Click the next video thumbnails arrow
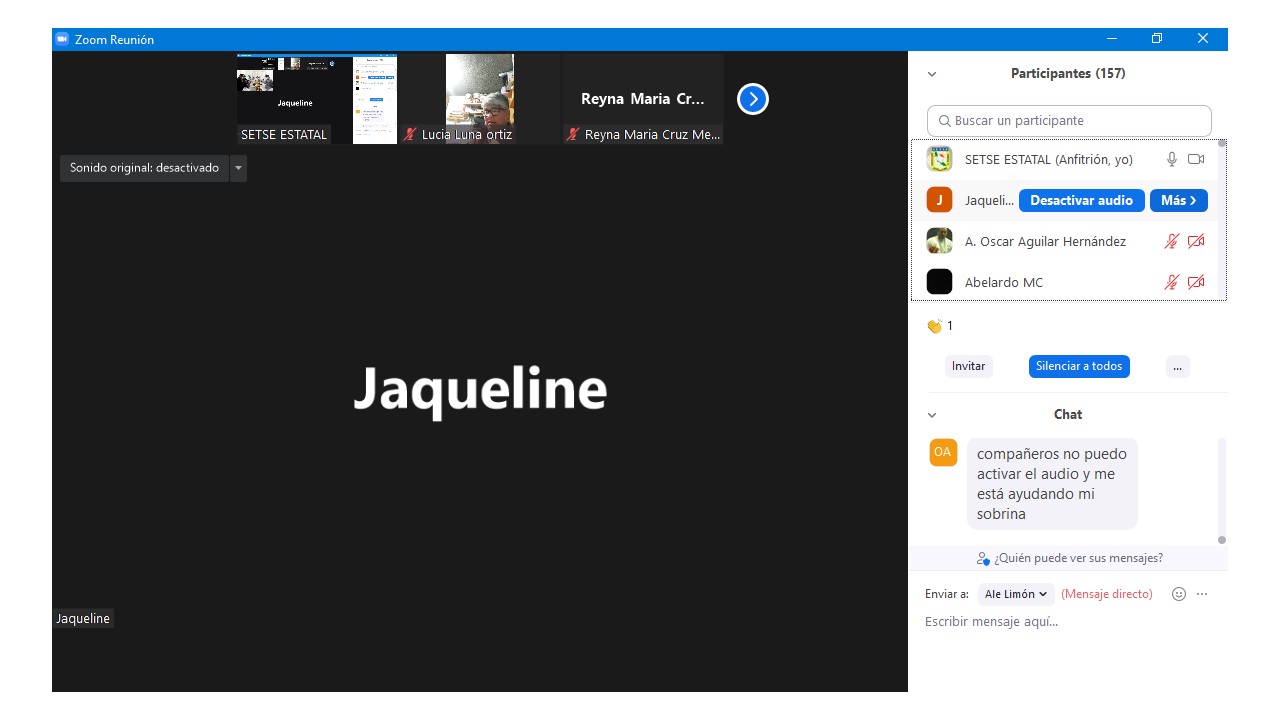 pos(752,99)
